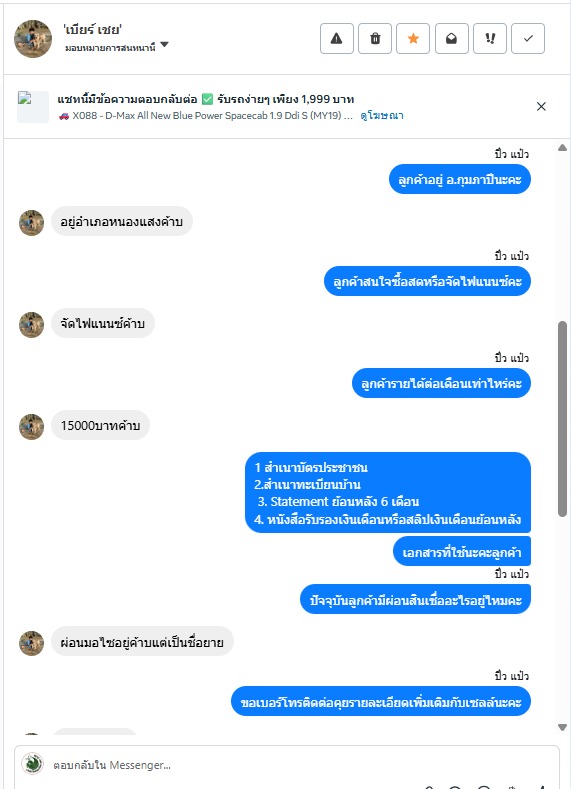The width and height of the screenshot is (571, 789).
Task: Click the vertical scrollbar thumb
Action: pos(562,419)
